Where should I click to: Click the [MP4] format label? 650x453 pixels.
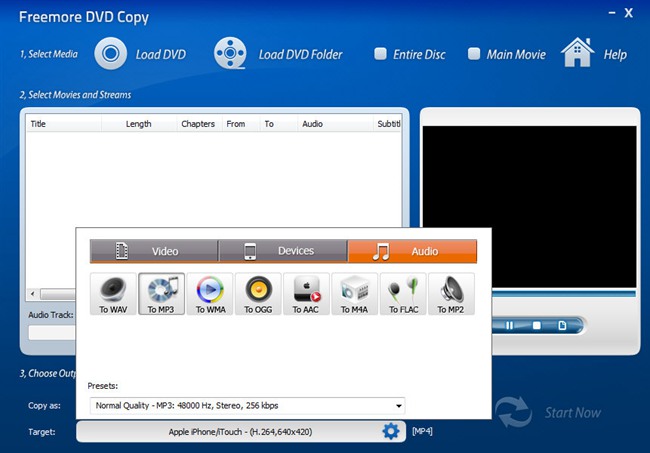(x=422, y=431)
